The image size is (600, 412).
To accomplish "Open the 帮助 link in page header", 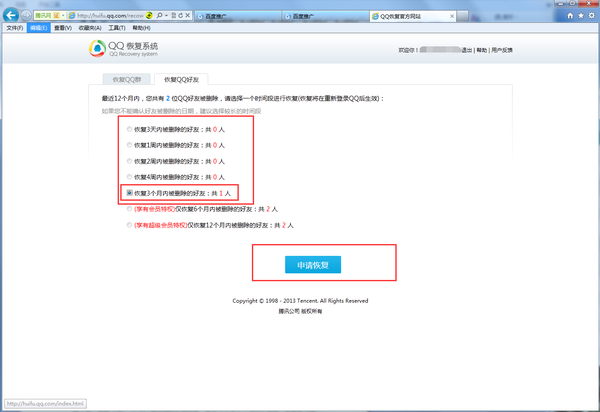I will (x=482, y=50).
